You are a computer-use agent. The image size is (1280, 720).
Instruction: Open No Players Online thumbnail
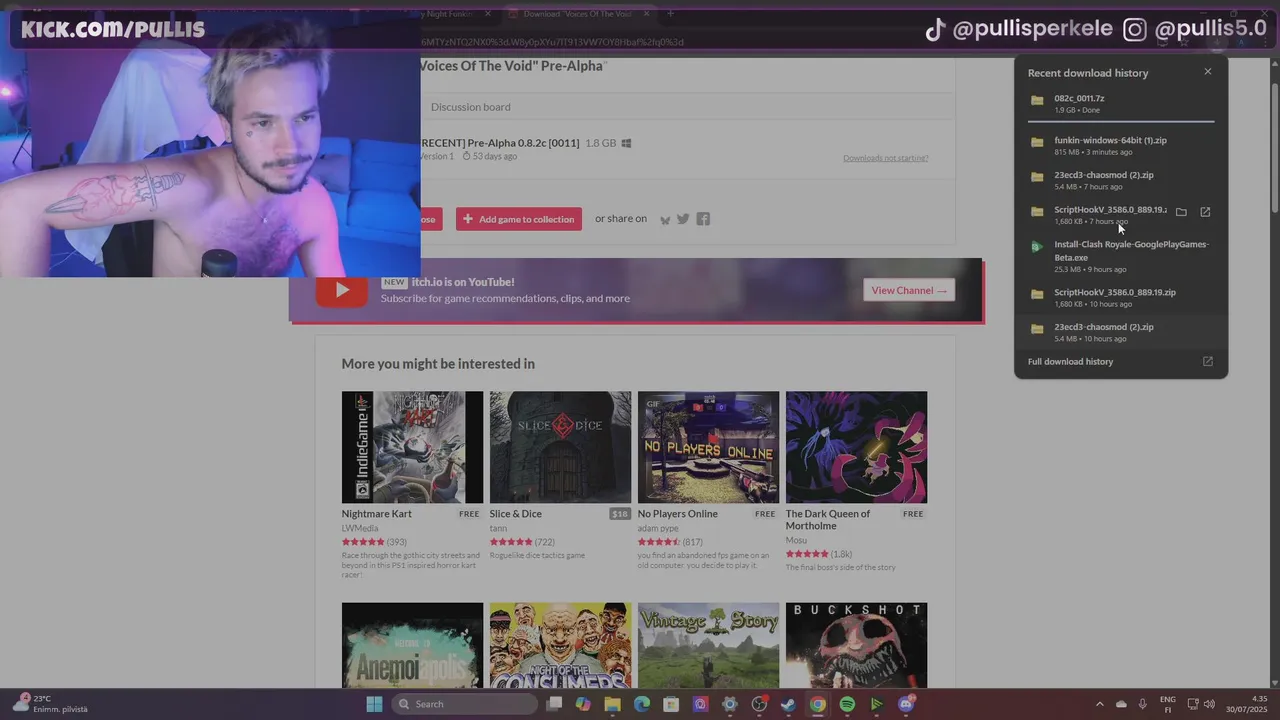pos(708,447)
